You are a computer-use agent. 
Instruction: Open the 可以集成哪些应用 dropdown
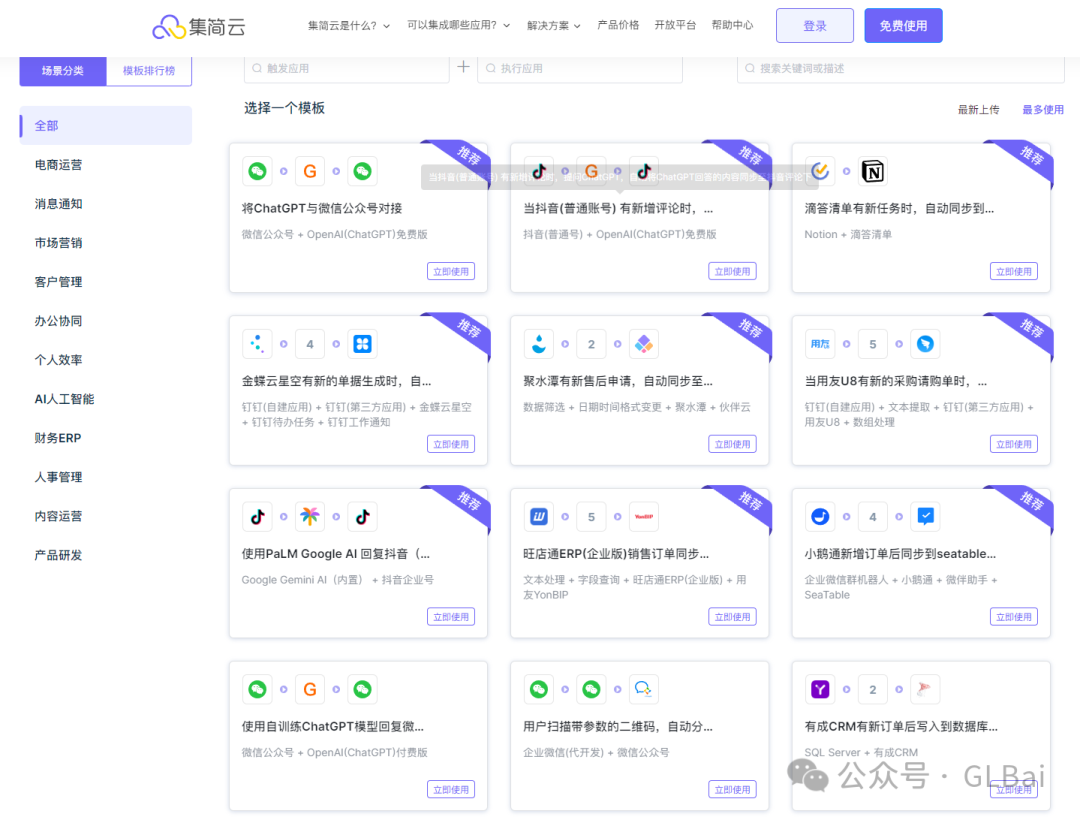coord(458,25)
